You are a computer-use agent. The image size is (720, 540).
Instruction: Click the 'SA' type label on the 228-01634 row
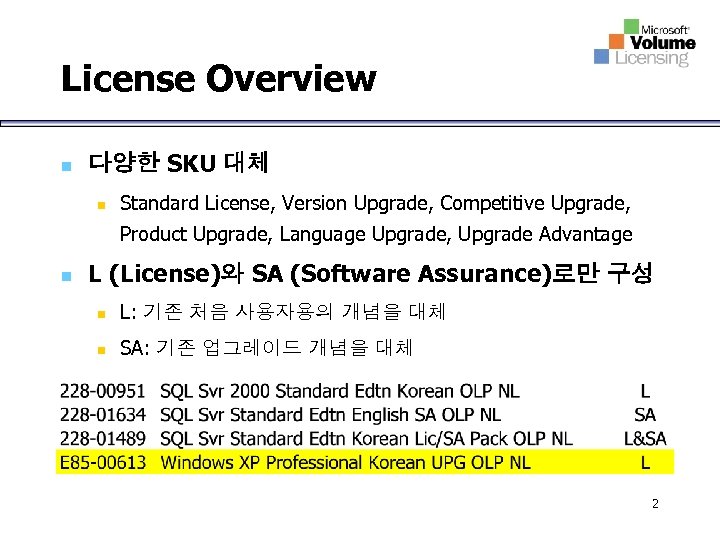[x=645, y=415]
